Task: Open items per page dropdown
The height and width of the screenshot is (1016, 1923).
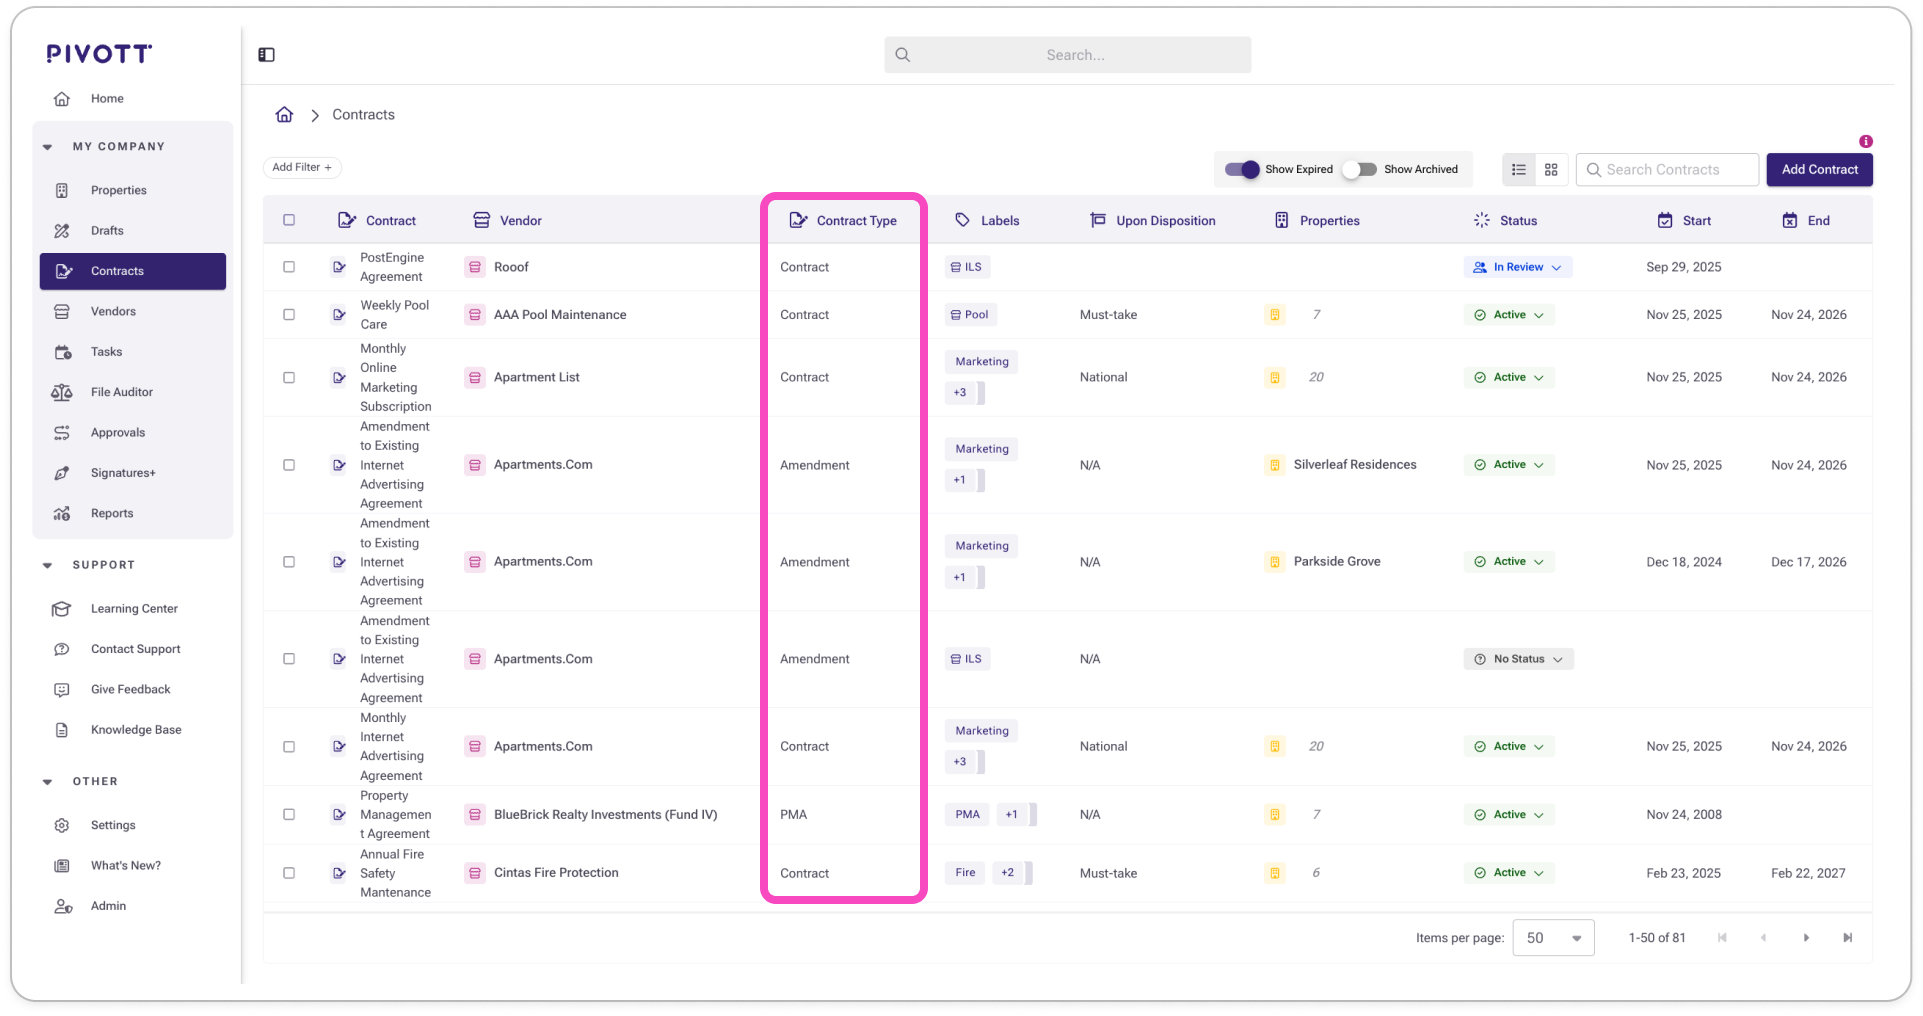Action: coord(1553,938)
